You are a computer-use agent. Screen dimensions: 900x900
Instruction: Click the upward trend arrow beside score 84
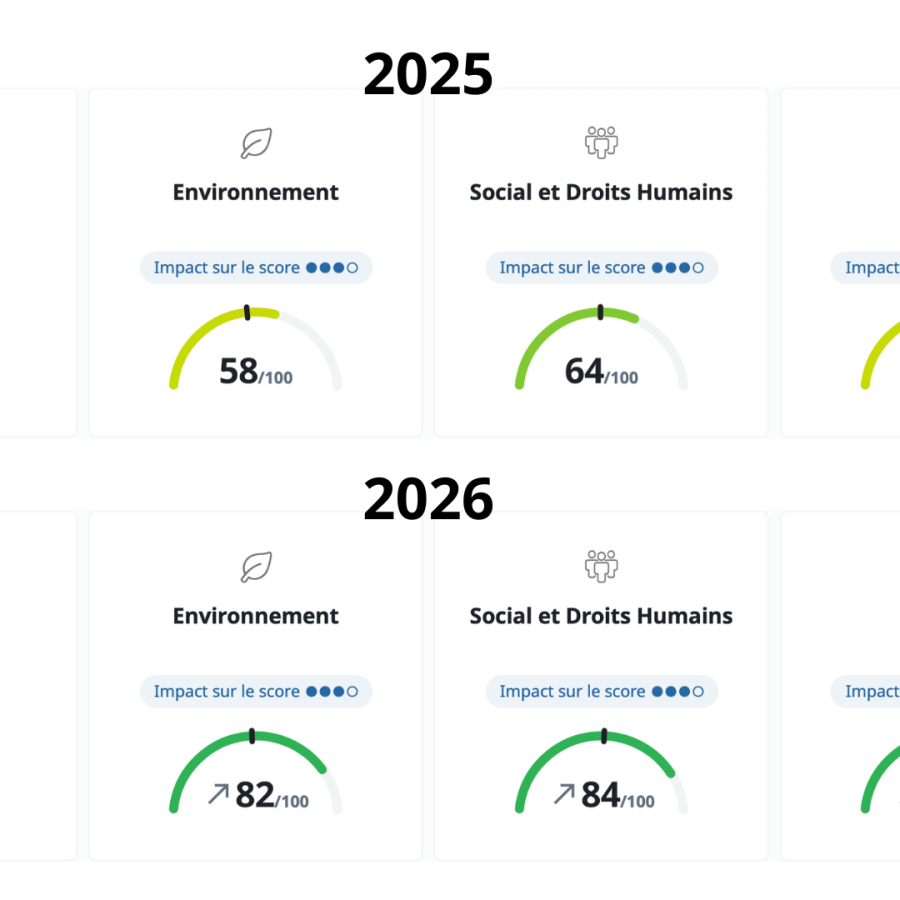564,795
